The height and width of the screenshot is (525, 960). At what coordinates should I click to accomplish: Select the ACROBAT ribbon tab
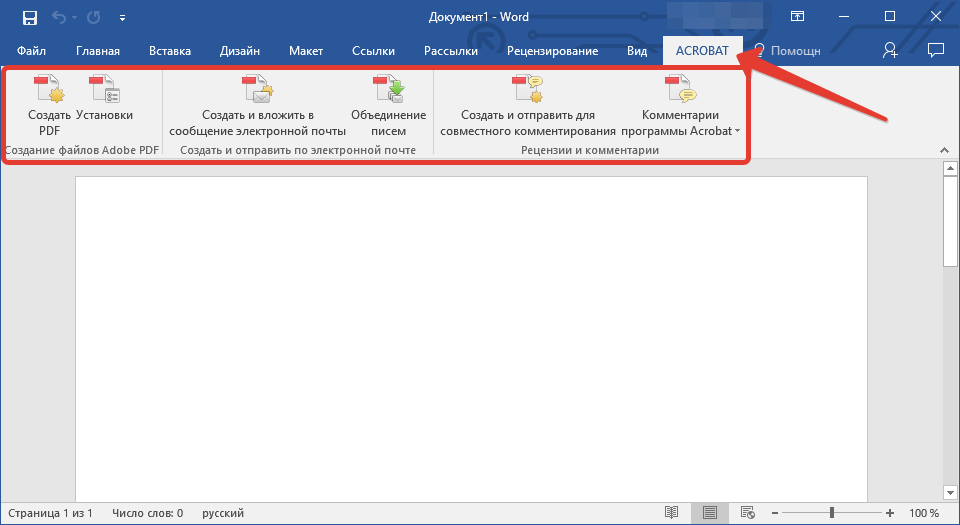[x=702, y=51]
